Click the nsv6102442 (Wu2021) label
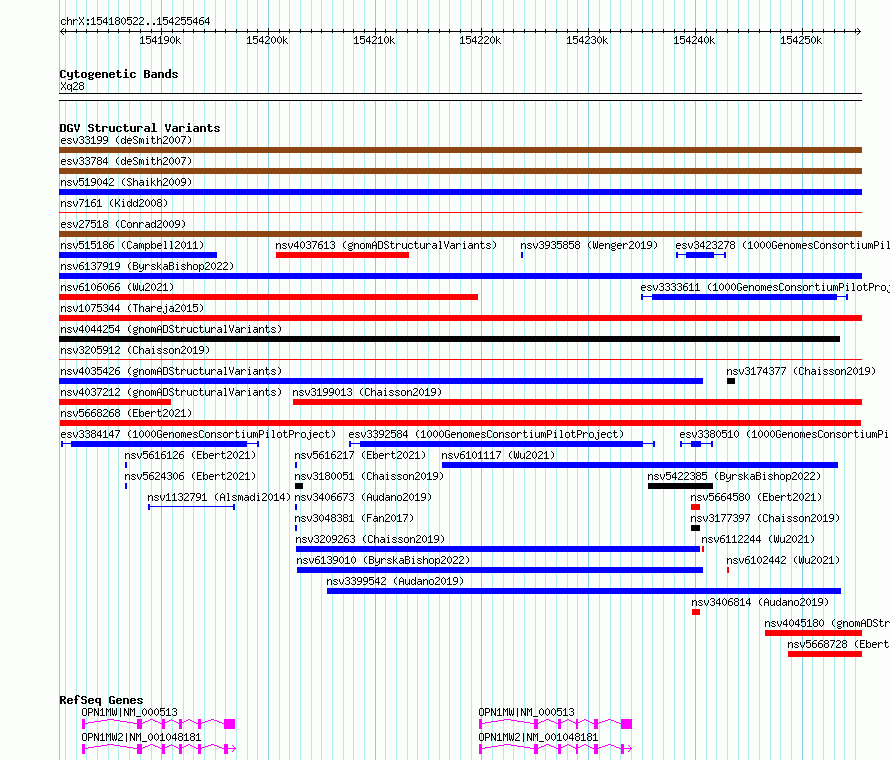890x760 pixels. click(783, 560)
